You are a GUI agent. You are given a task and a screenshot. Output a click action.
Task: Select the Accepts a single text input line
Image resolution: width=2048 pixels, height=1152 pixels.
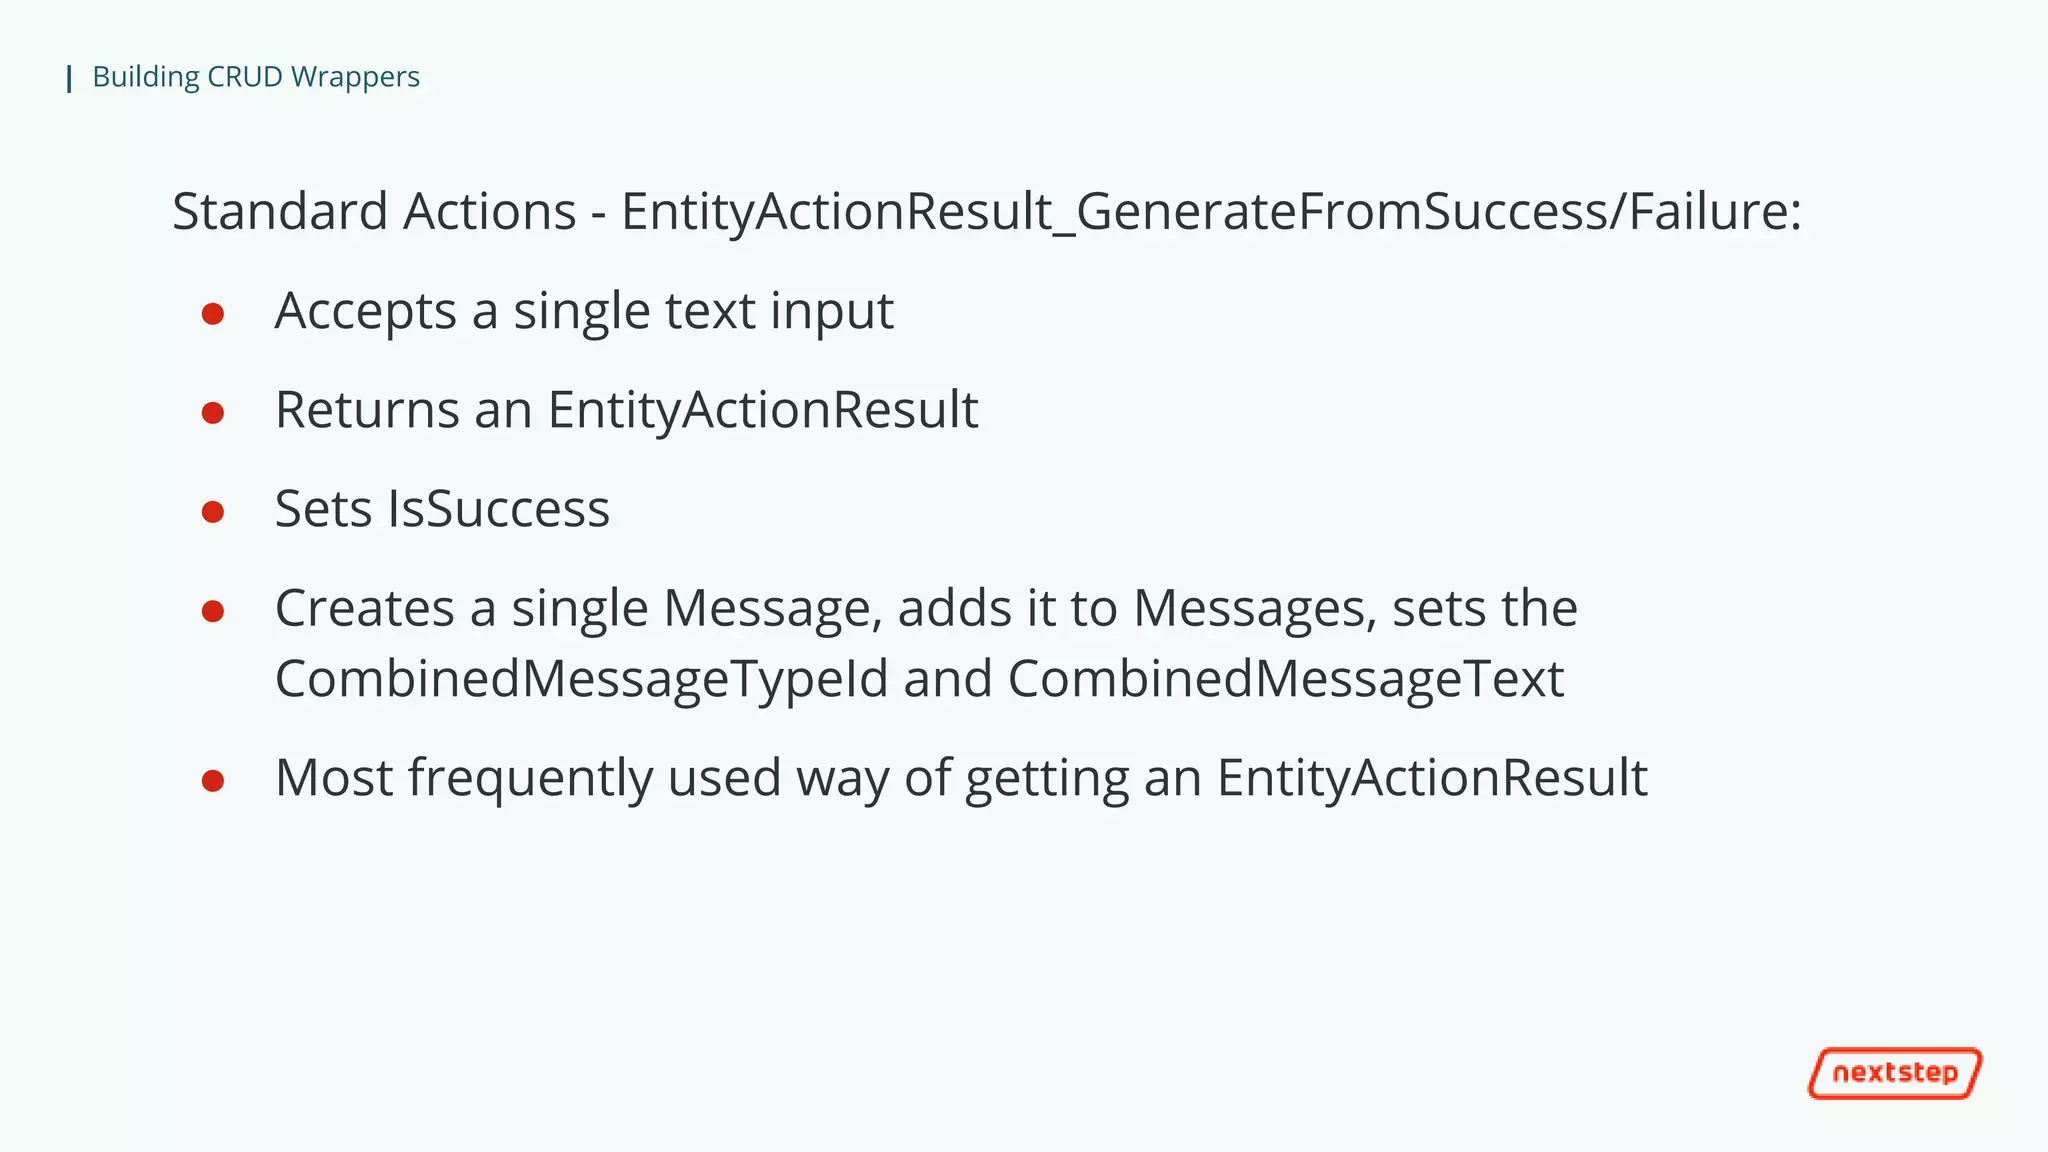[x=584, y=311]
